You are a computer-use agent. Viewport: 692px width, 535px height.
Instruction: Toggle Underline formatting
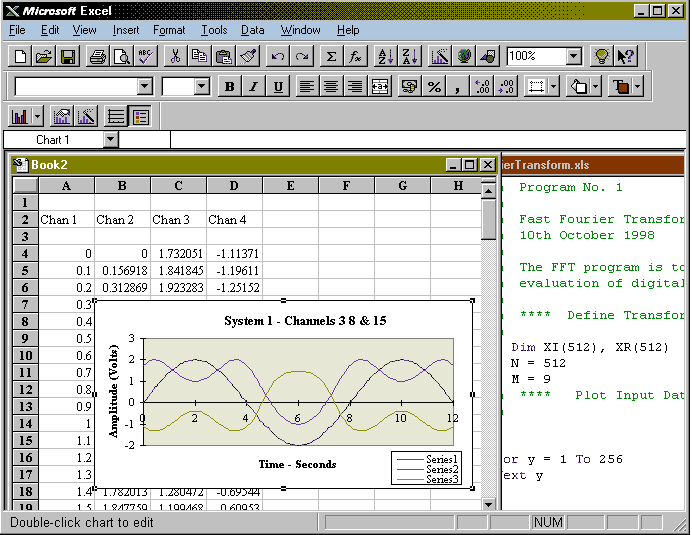point(278,87)
